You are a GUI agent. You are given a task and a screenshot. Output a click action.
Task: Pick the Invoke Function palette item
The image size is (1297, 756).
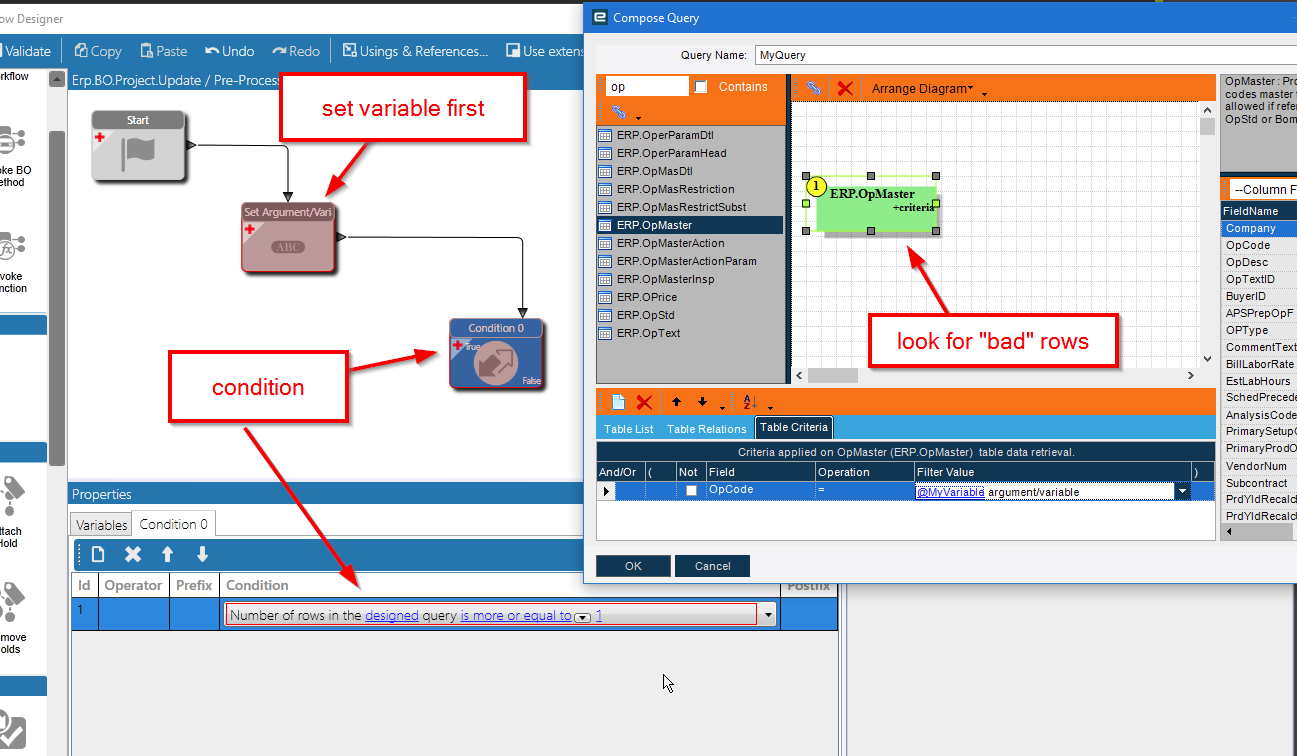click(x=12, y=262)
